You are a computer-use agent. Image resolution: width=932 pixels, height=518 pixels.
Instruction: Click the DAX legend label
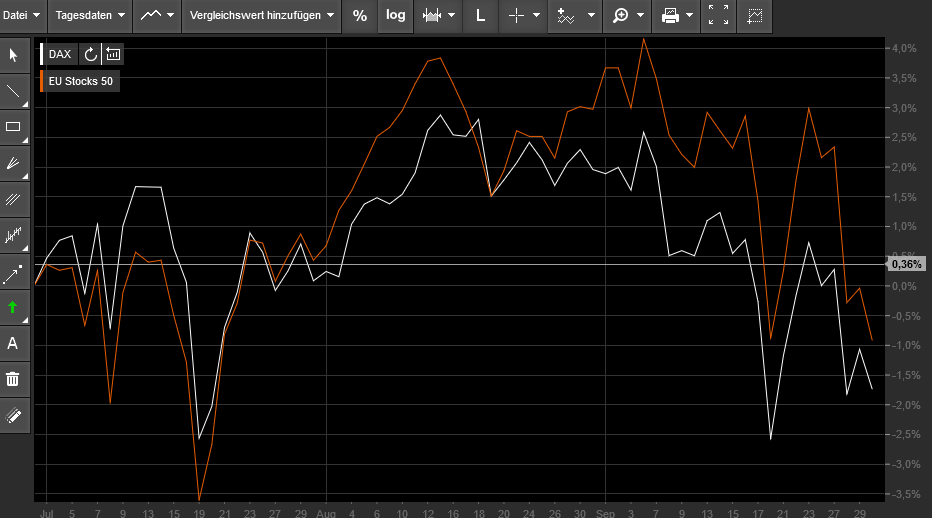pos(60,54)
